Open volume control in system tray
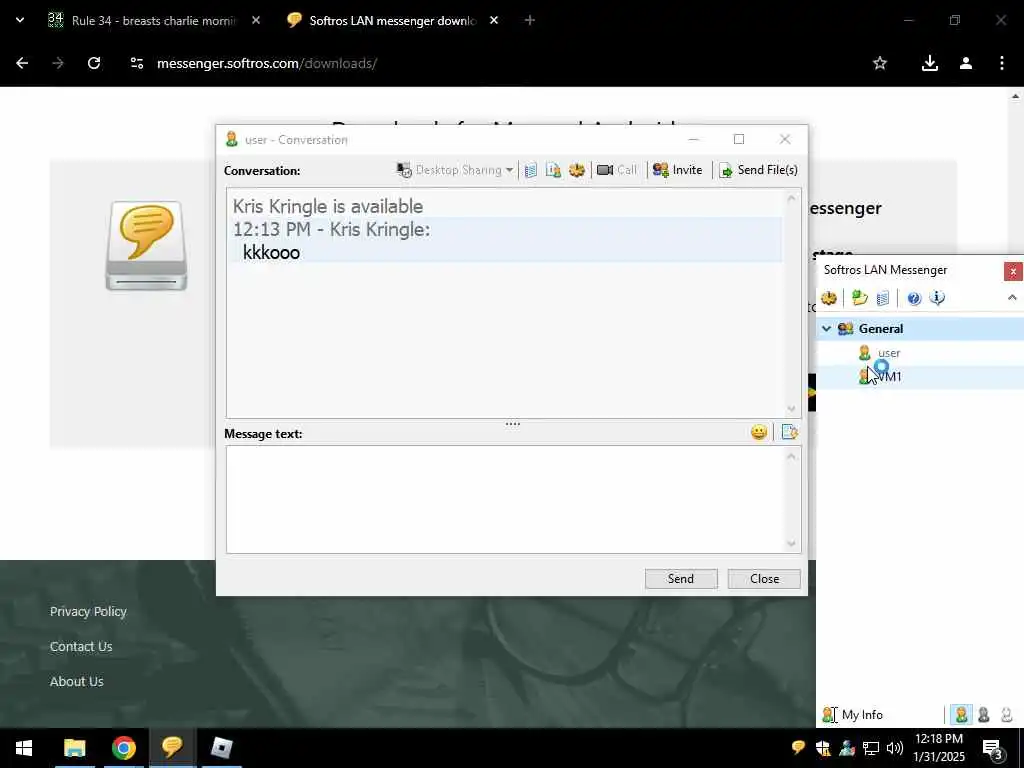This screenshot has height=768, width=1024. 895,748
